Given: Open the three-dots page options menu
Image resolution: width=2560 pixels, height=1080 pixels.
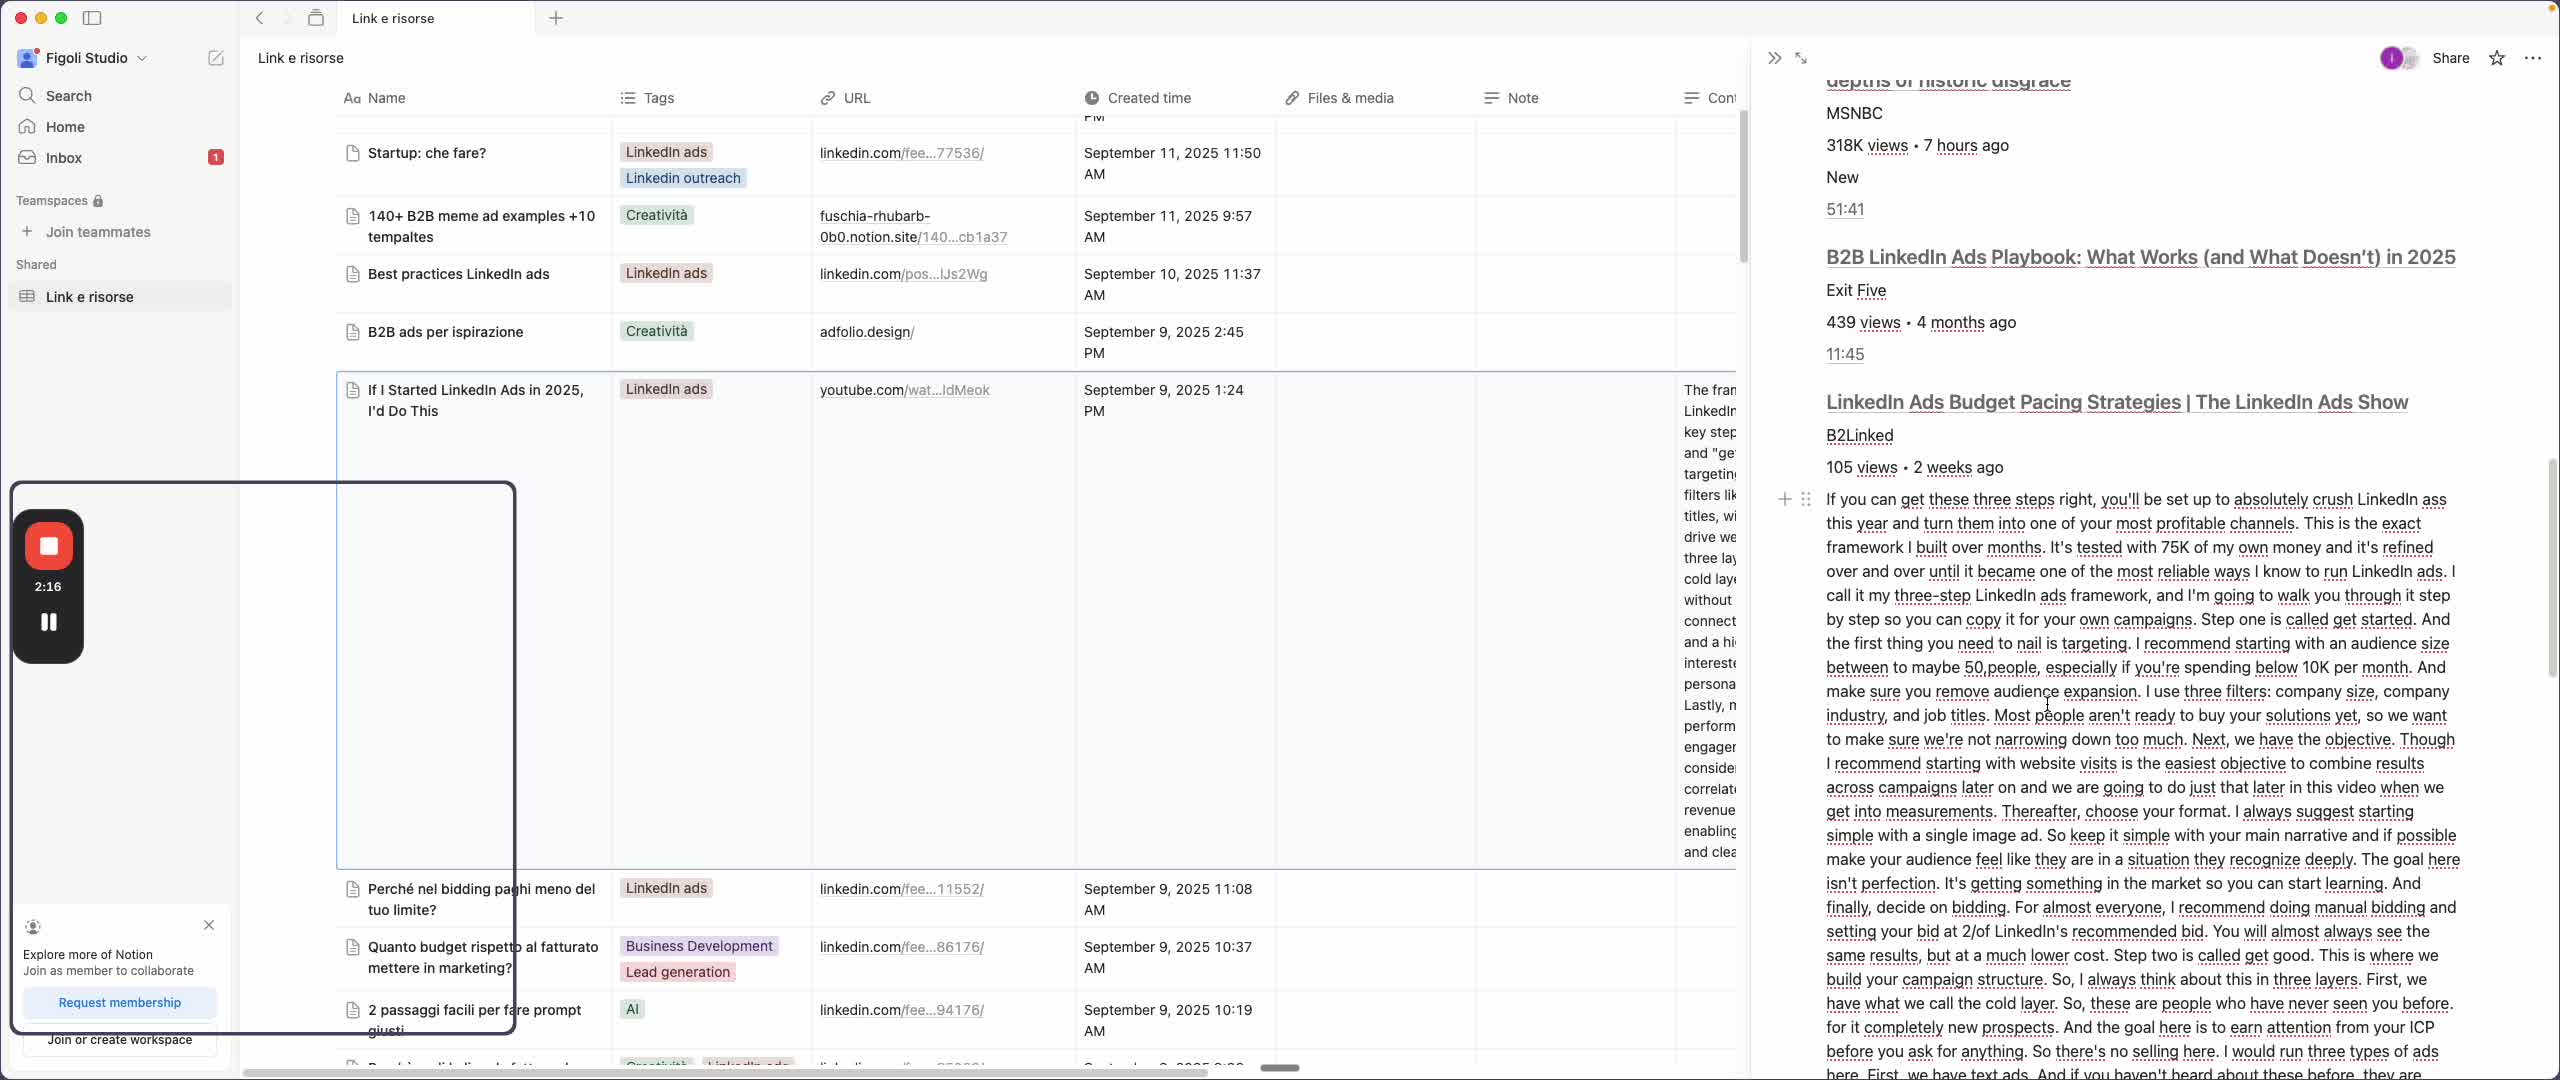Looking at the screenshot, I should pyautogui.click(x=2533, y=58).
